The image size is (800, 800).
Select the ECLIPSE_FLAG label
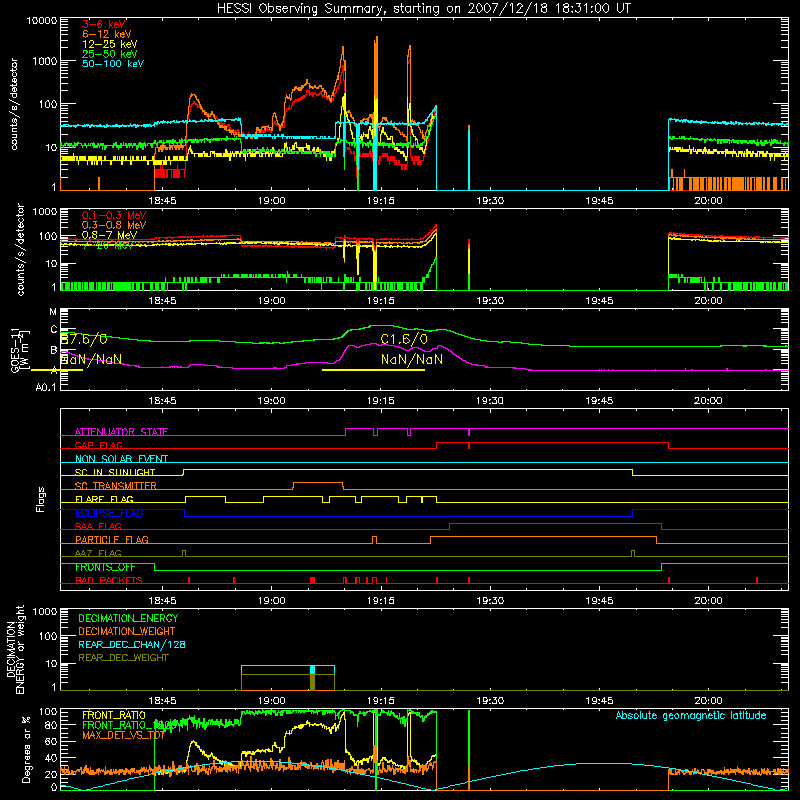109,513
